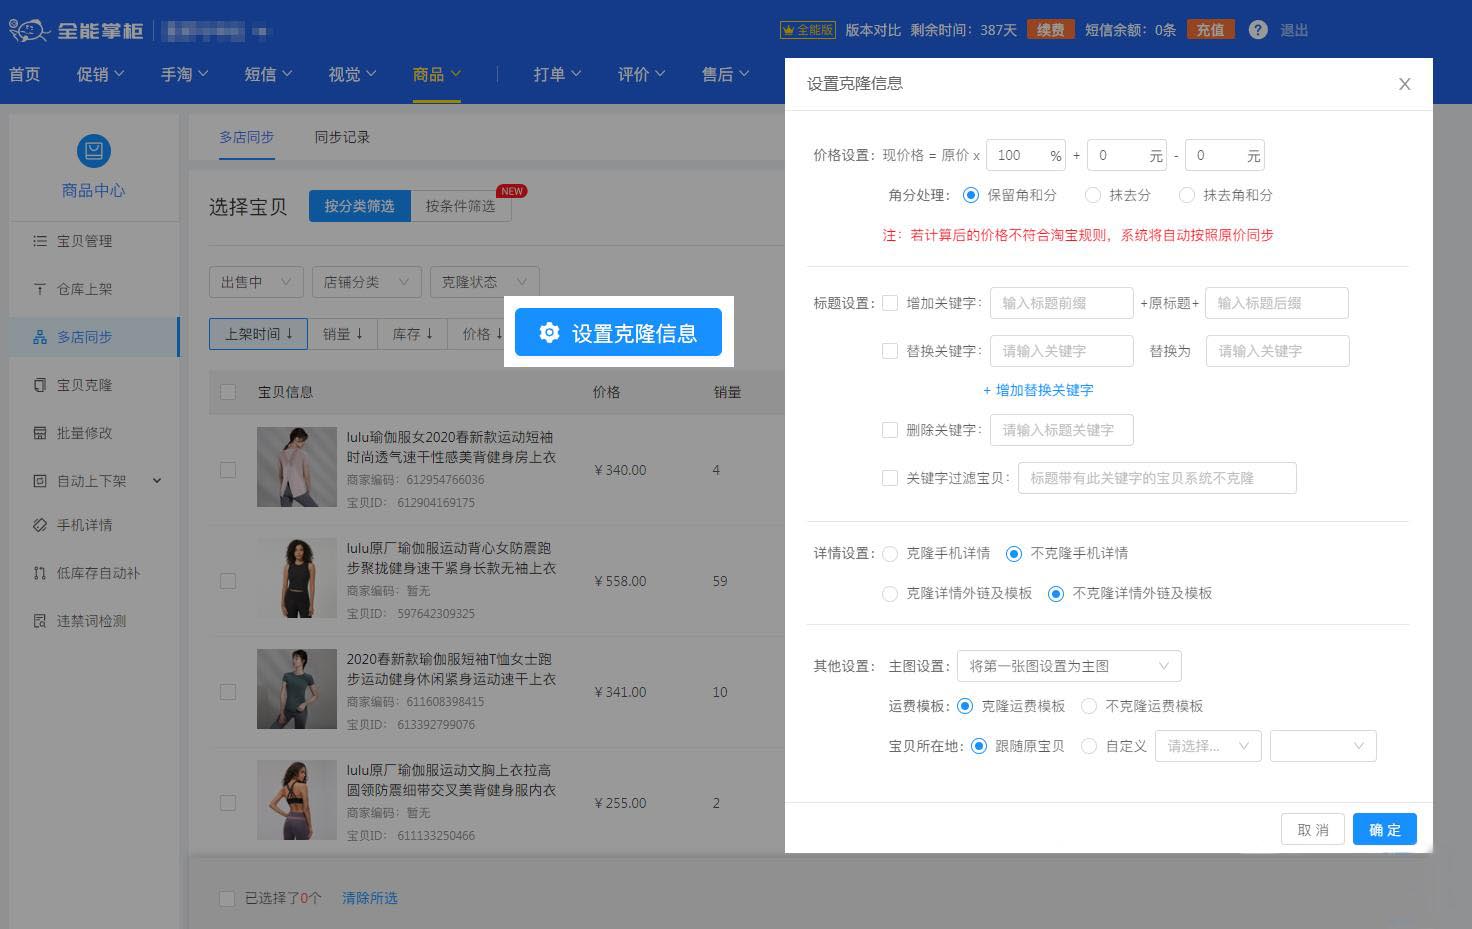Screen dimensions: 1472x929
Task: Click the 全能掌柜 logo icon
Action: coord(28,30)
